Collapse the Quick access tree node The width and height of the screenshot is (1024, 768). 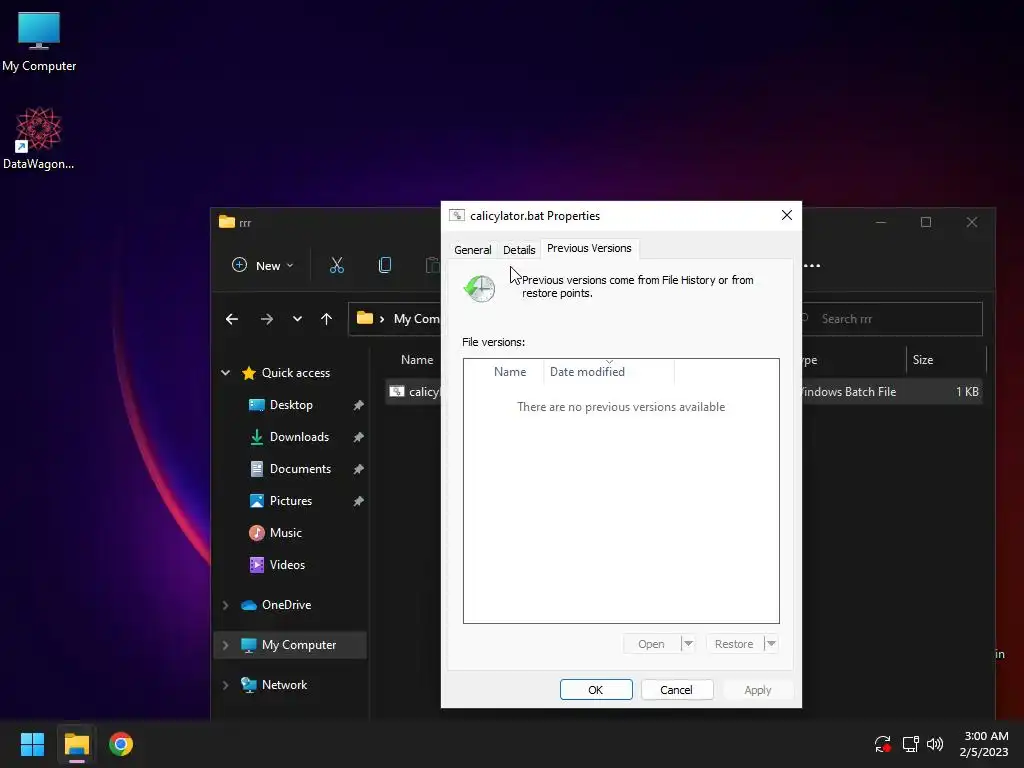pos(225,373)
